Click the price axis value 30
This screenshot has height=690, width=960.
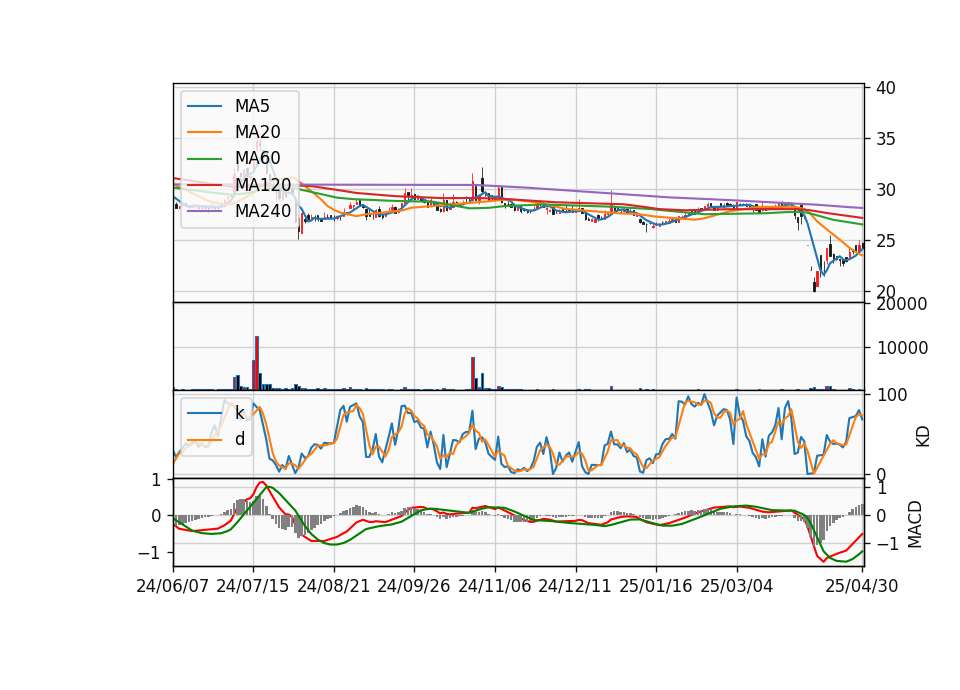885,190
